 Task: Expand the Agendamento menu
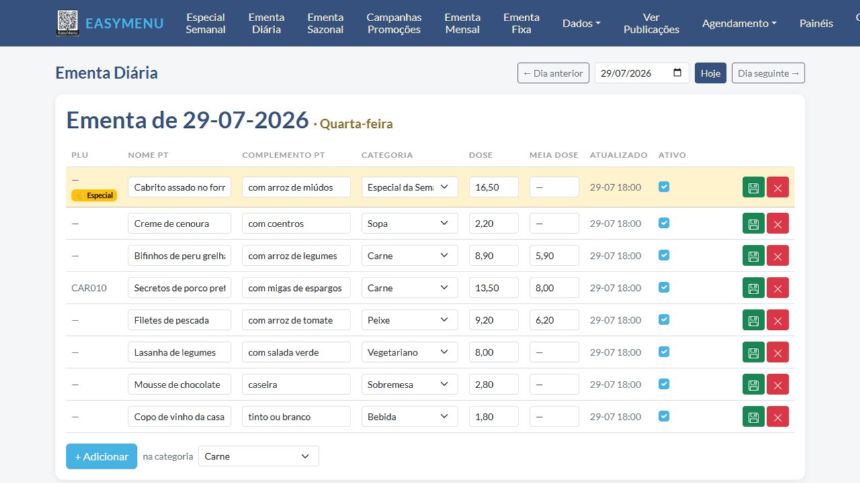pos(739,23)
